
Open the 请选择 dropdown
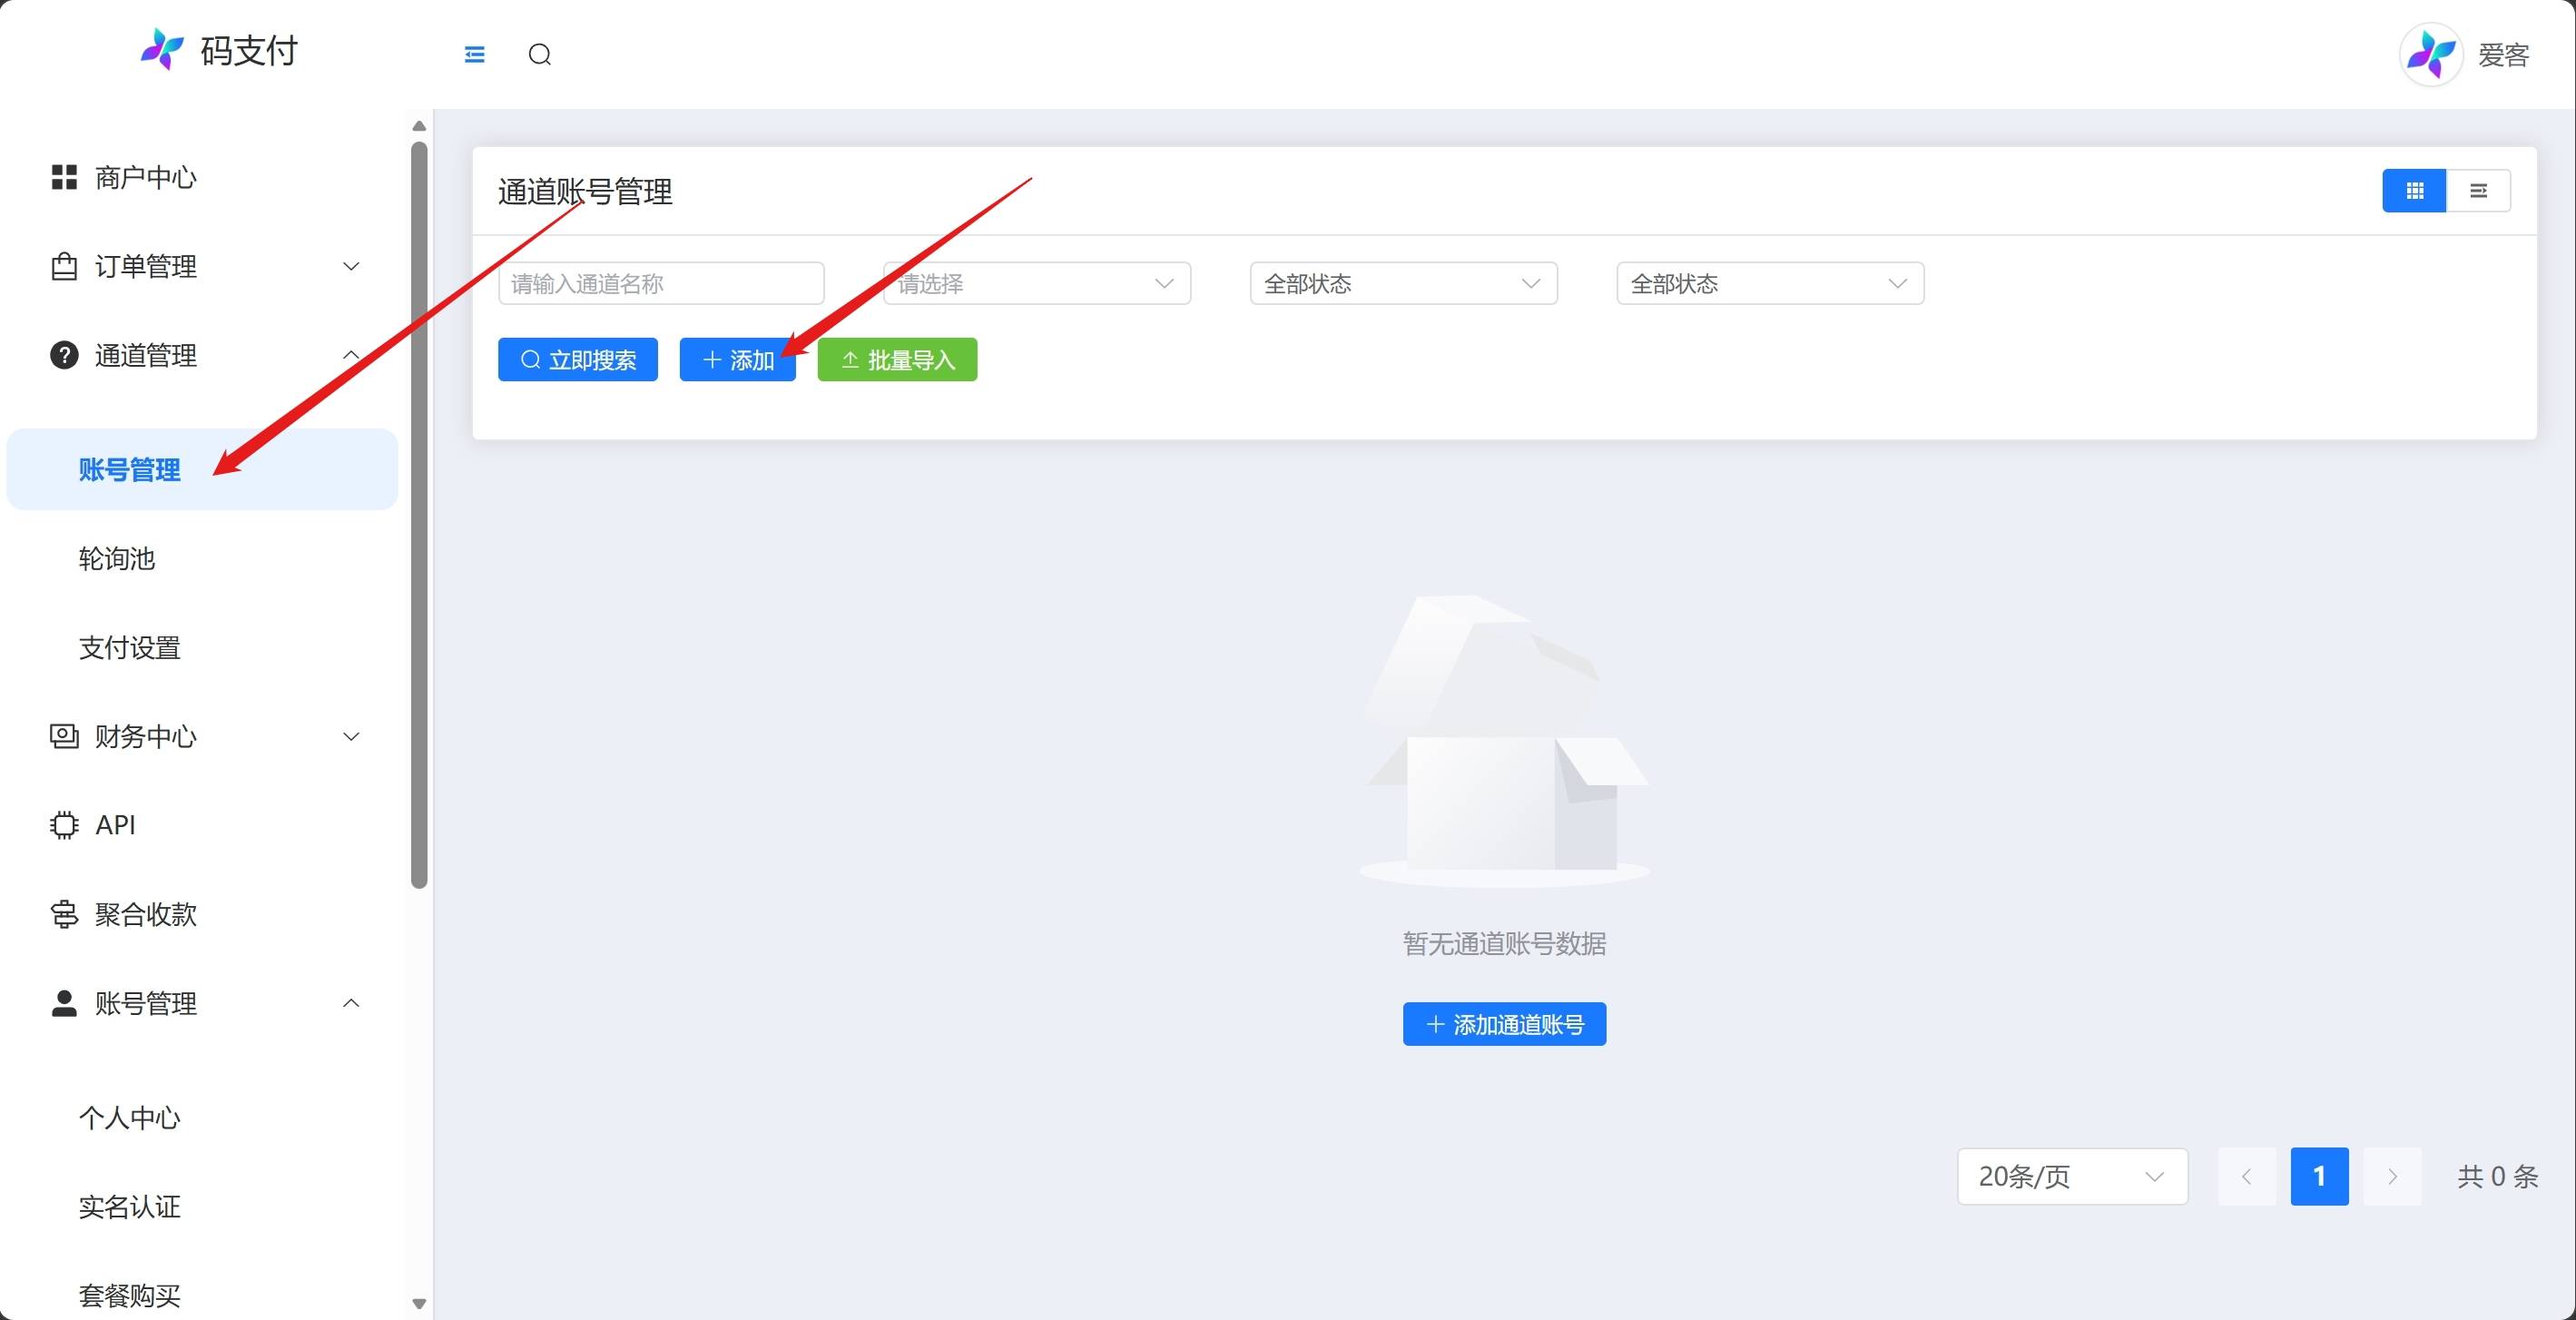(x=1037, y=283)
